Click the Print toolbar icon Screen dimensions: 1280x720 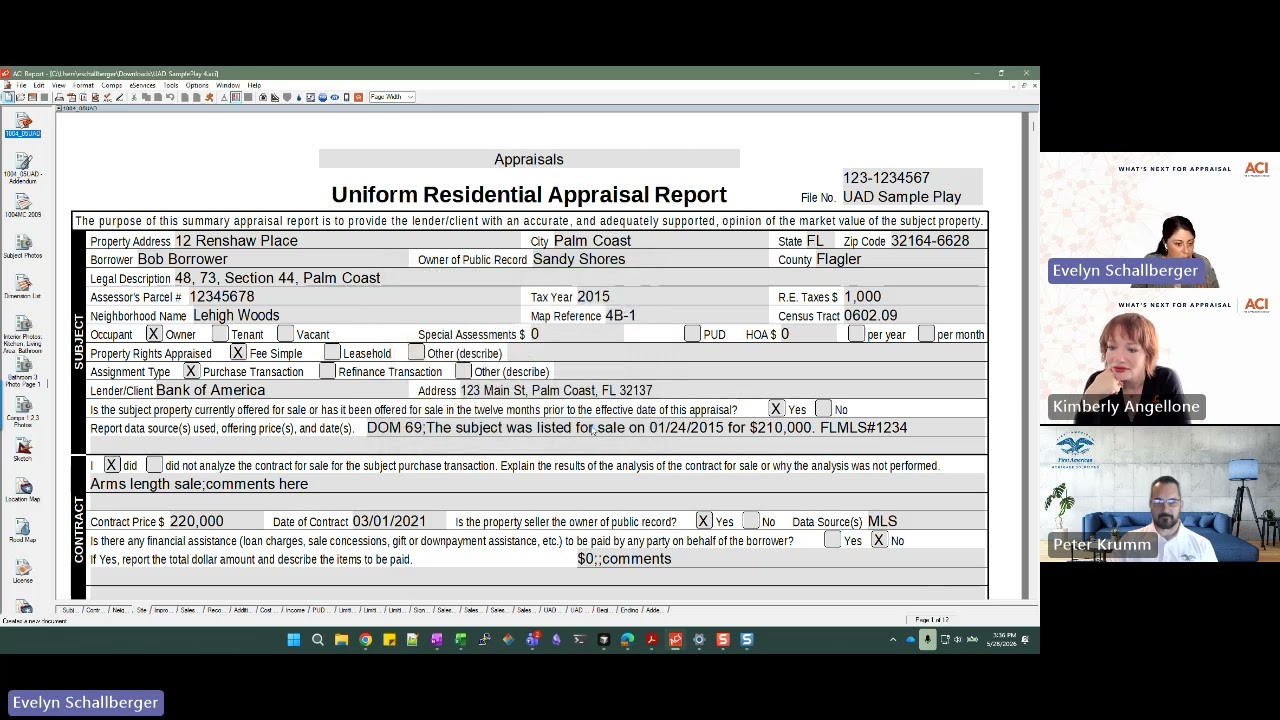point(59,97)
